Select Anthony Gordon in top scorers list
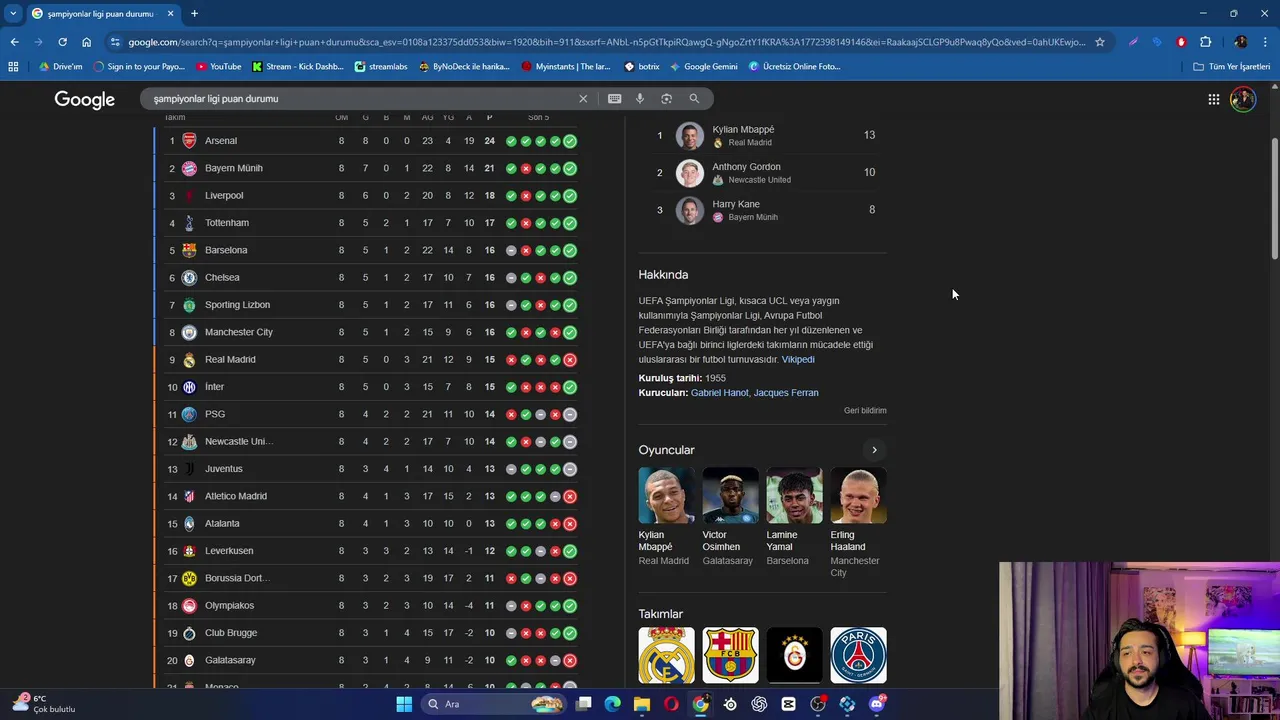Image resolution: width=1280 pixels, height=720 pixels. pos(762,173)
